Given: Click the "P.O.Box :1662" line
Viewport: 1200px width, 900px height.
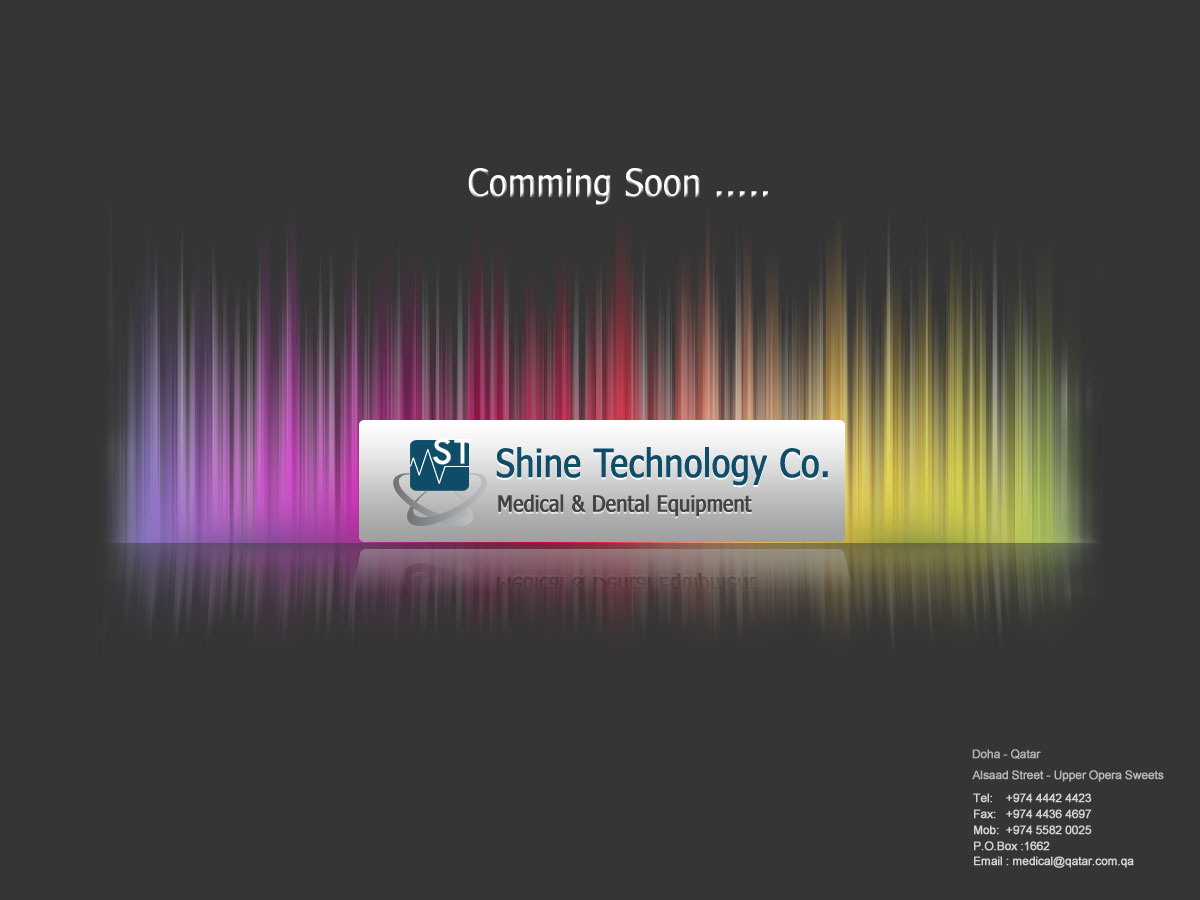Looking at the screenshot, I should pos(1011,846).
